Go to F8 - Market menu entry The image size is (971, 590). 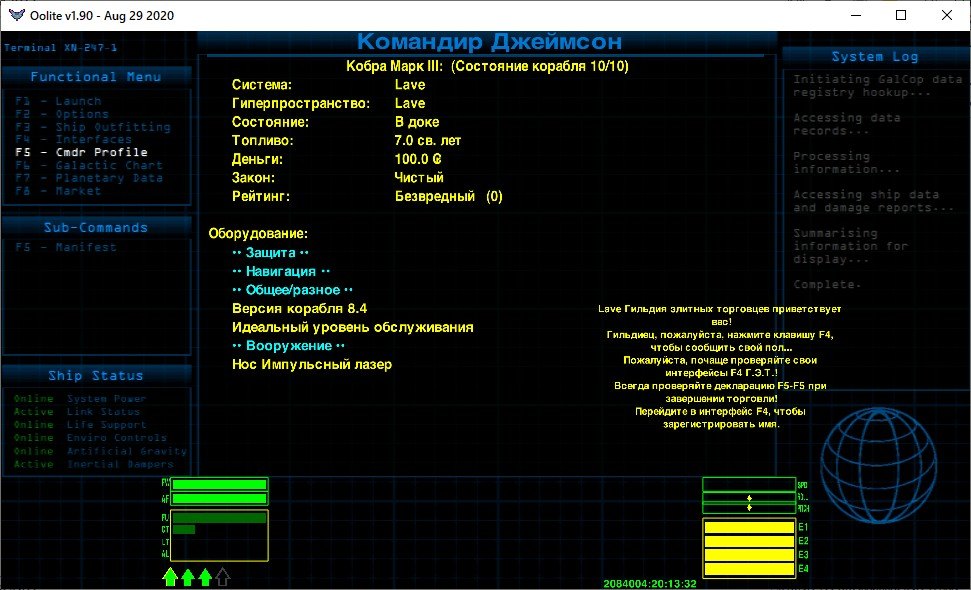pos(58,191)
